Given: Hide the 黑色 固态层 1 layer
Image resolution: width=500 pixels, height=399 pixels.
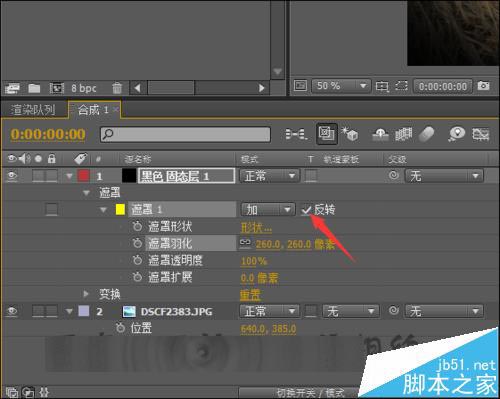Looking at the screenshot, I should pos(12,176).
